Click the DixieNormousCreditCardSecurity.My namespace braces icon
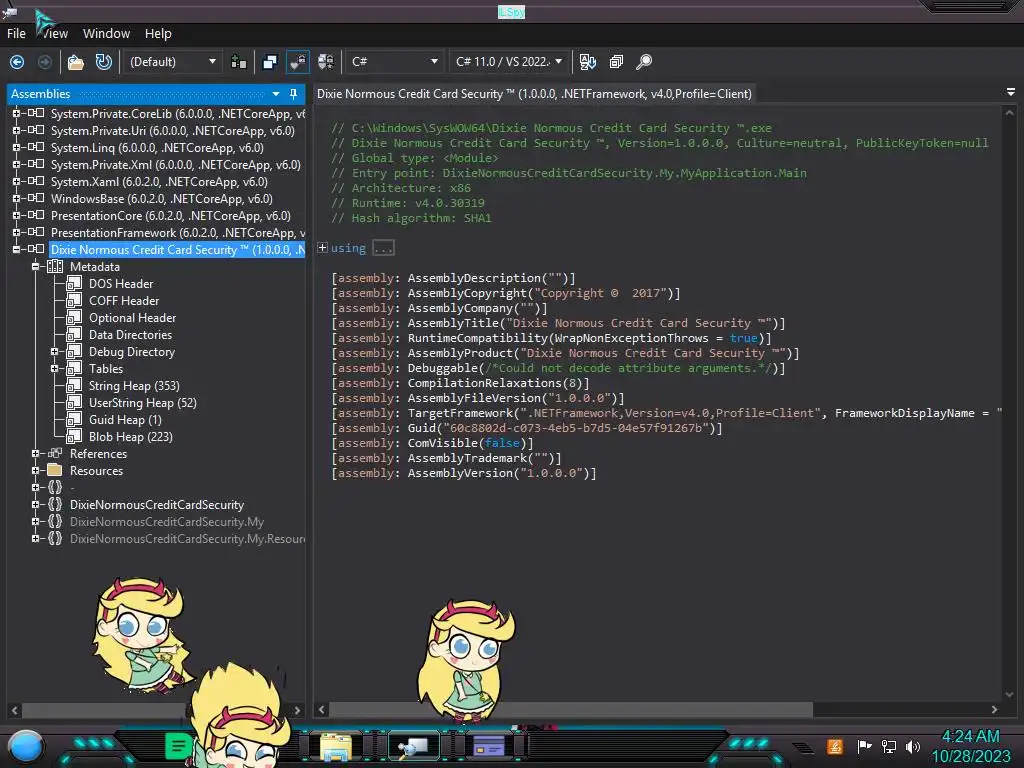Screen dimensions: 1024x768 [x=56, y=521]
